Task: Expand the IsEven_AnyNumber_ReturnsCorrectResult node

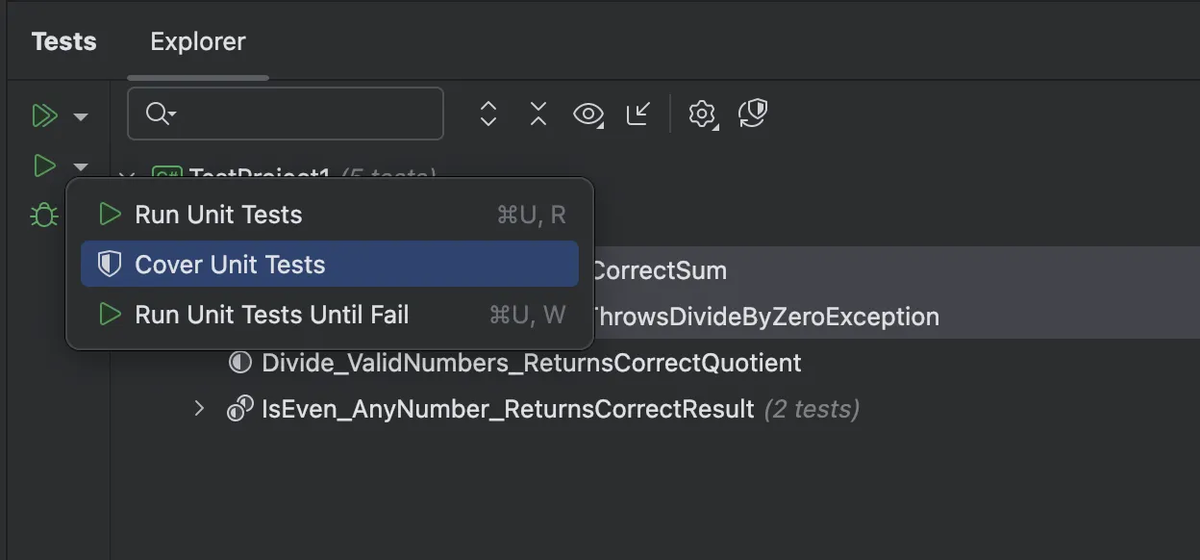Action: pos(199,408)
